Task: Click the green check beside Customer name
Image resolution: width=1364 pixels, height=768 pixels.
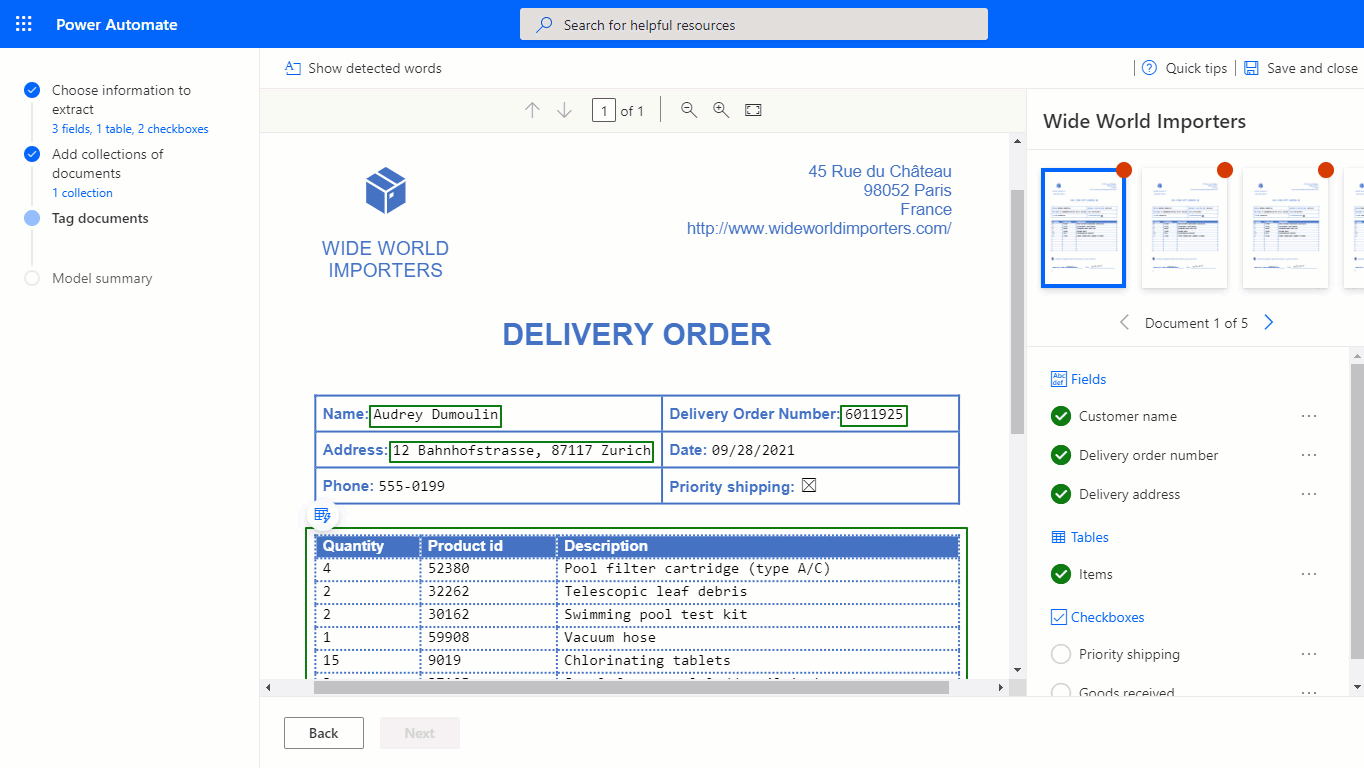Action: pyautogui.click(x=1060, y=416)
